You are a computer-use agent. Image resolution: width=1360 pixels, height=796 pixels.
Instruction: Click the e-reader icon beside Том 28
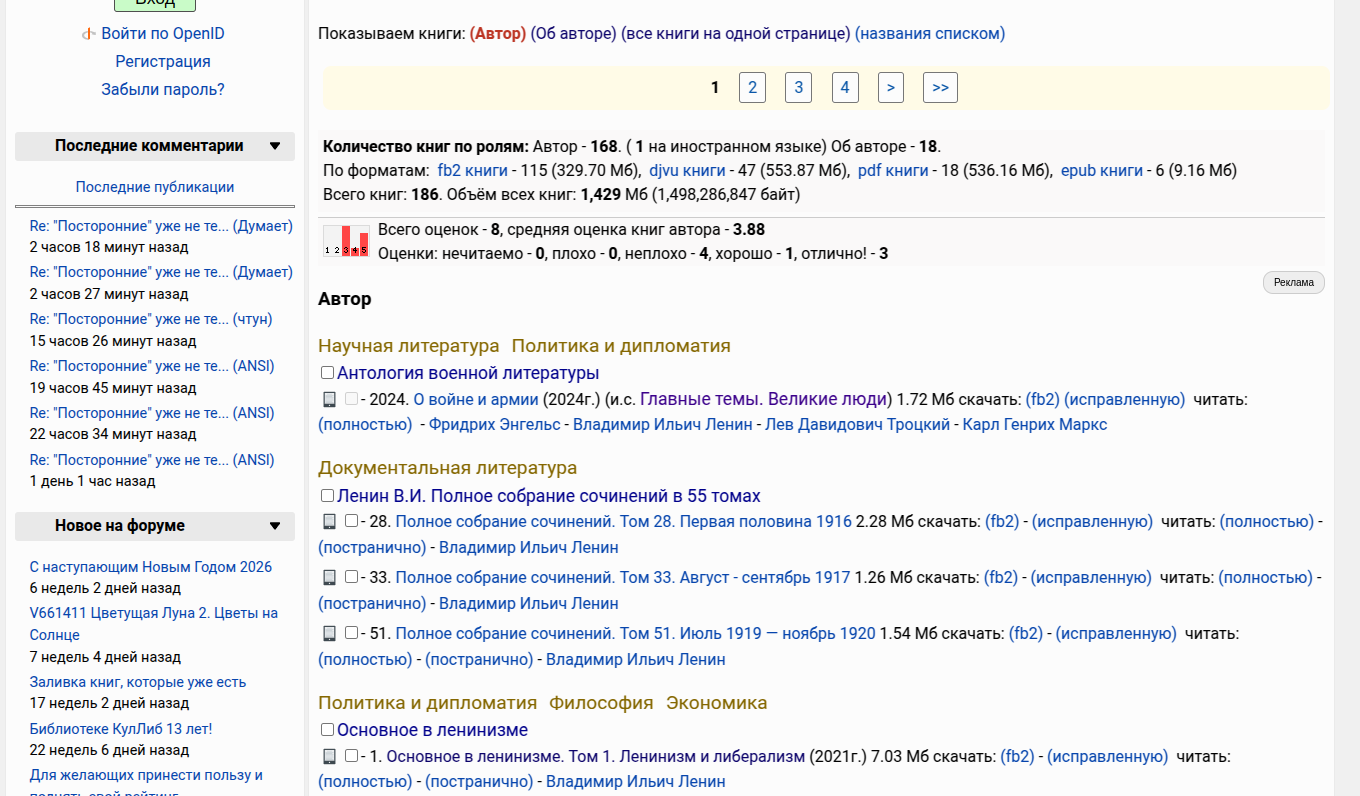(329, 521)
